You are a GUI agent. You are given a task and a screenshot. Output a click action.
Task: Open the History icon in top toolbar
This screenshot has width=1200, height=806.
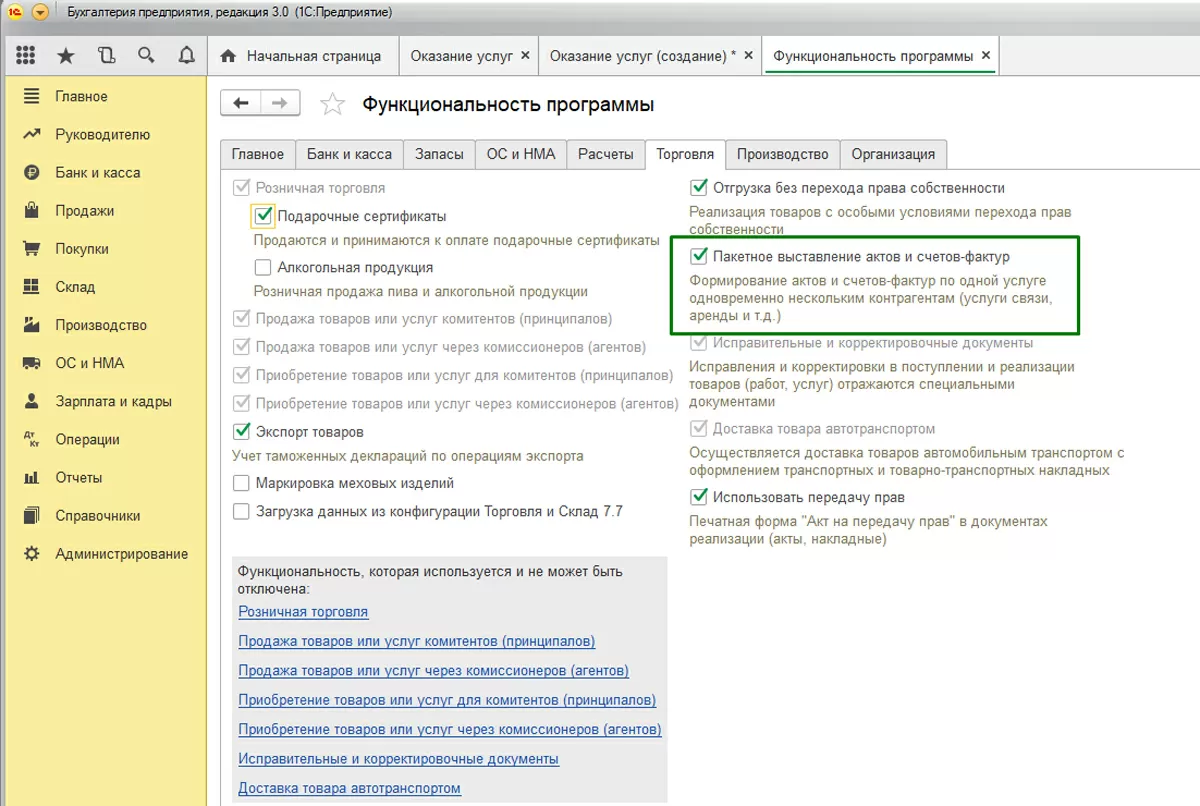106,56
